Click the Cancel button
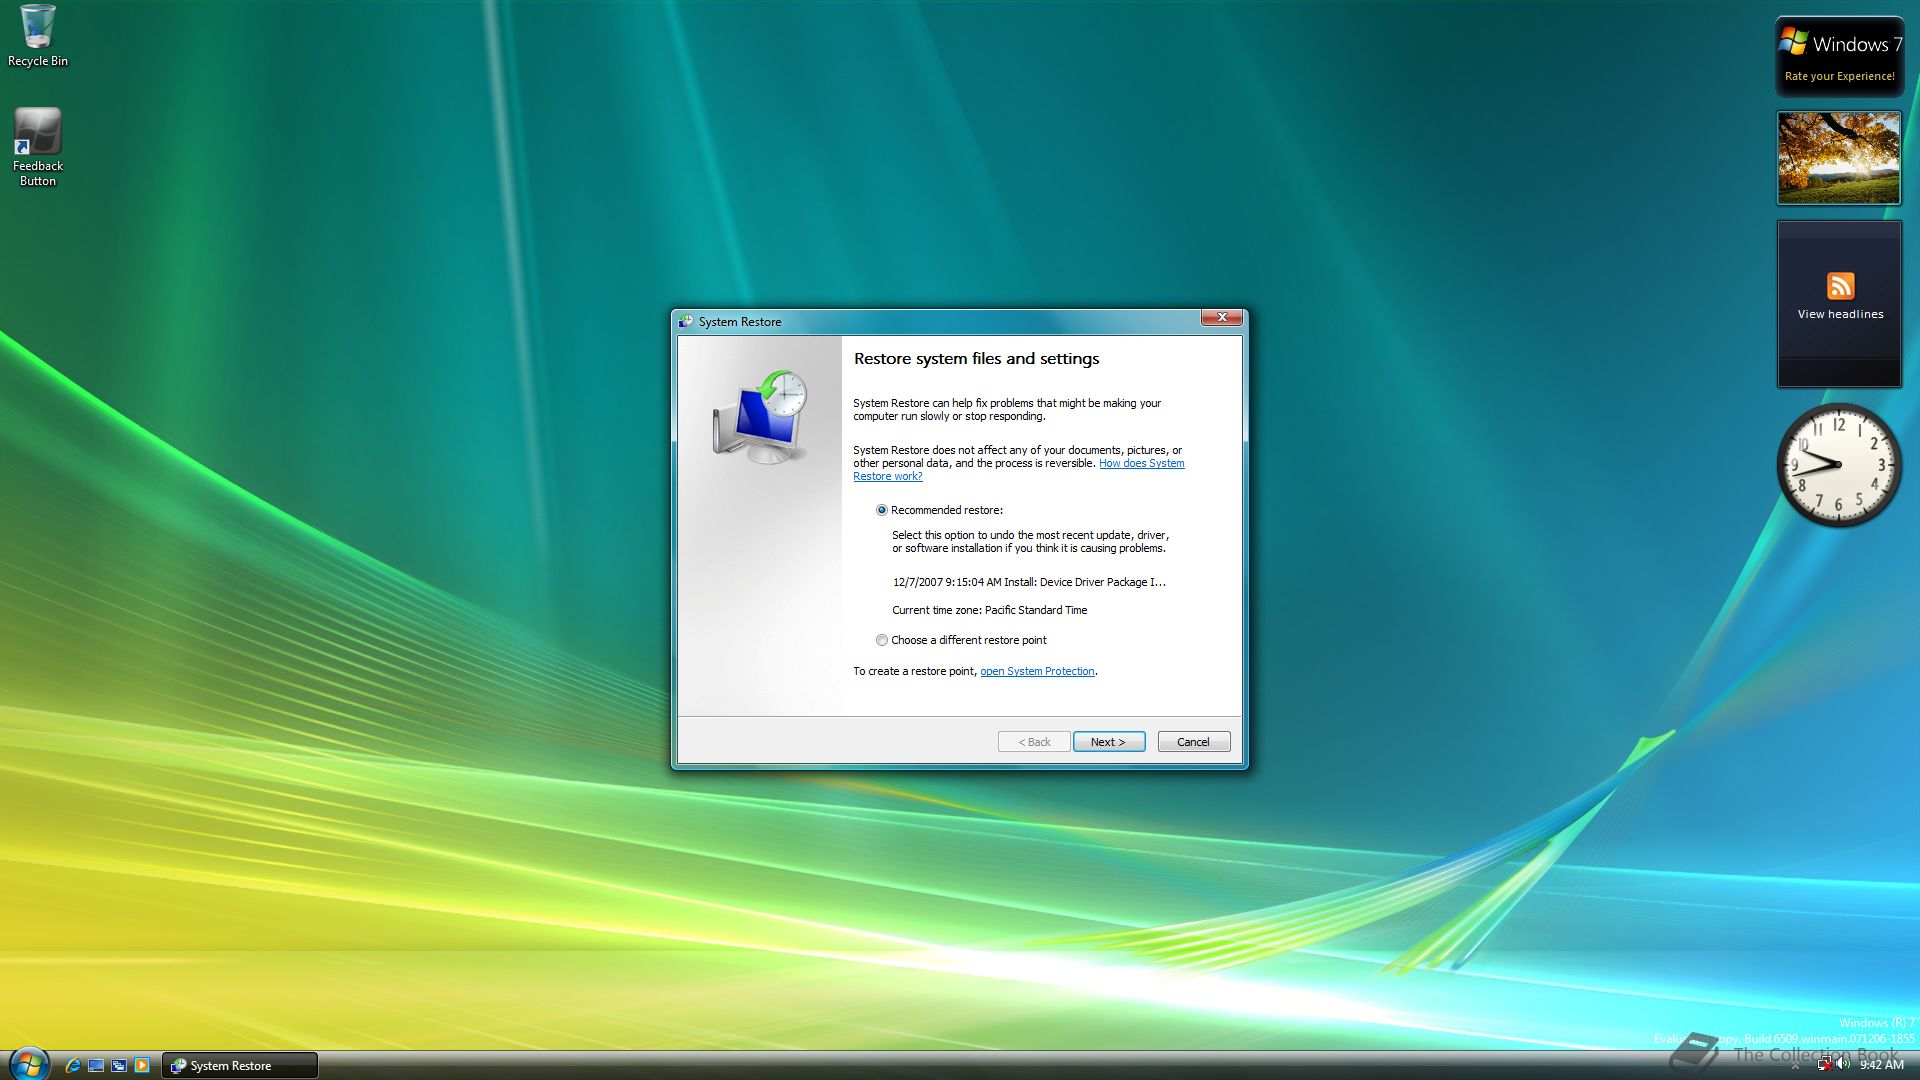 pos(1193,742)
